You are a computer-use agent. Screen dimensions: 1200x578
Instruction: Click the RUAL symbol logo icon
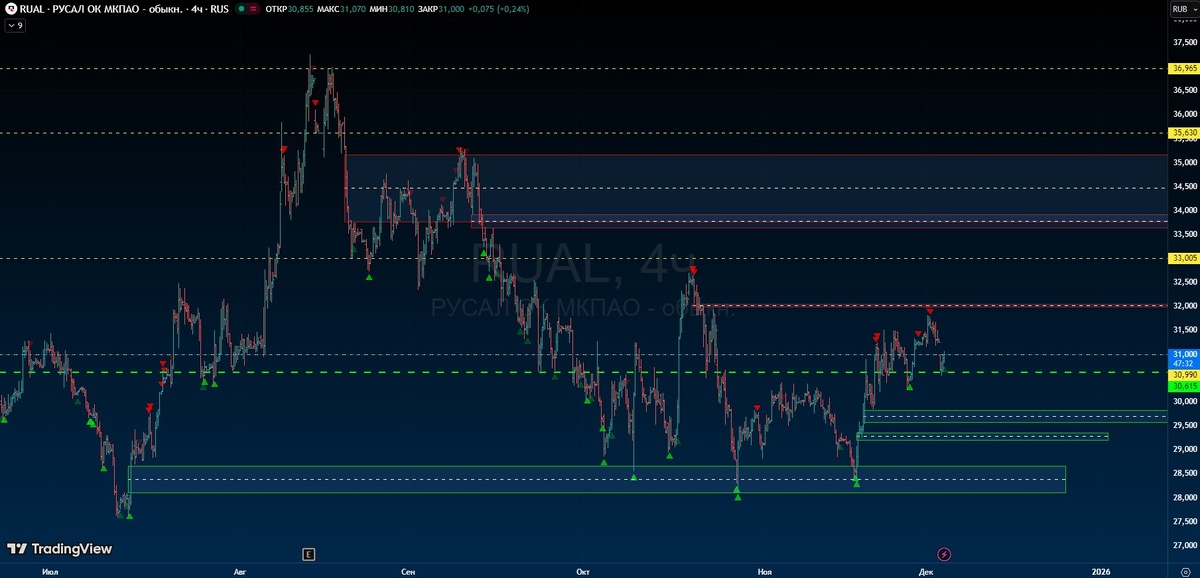point(11,8)
